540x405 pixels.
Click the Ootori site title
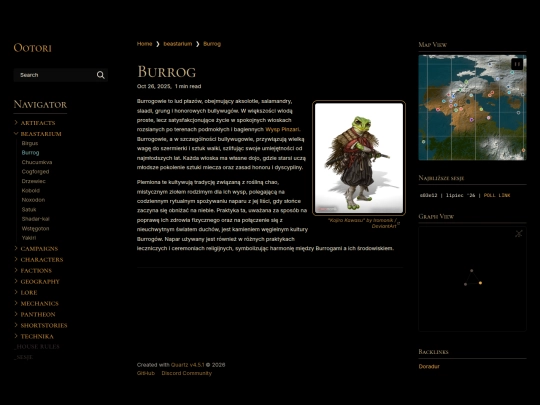click(32, 48)
